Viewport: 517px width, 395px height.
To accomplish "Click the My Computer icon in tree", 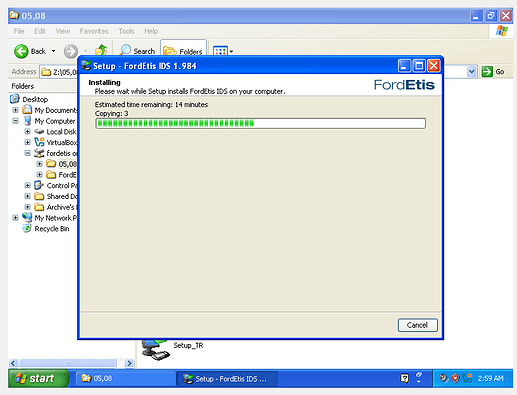I will (x=28, y=120).
